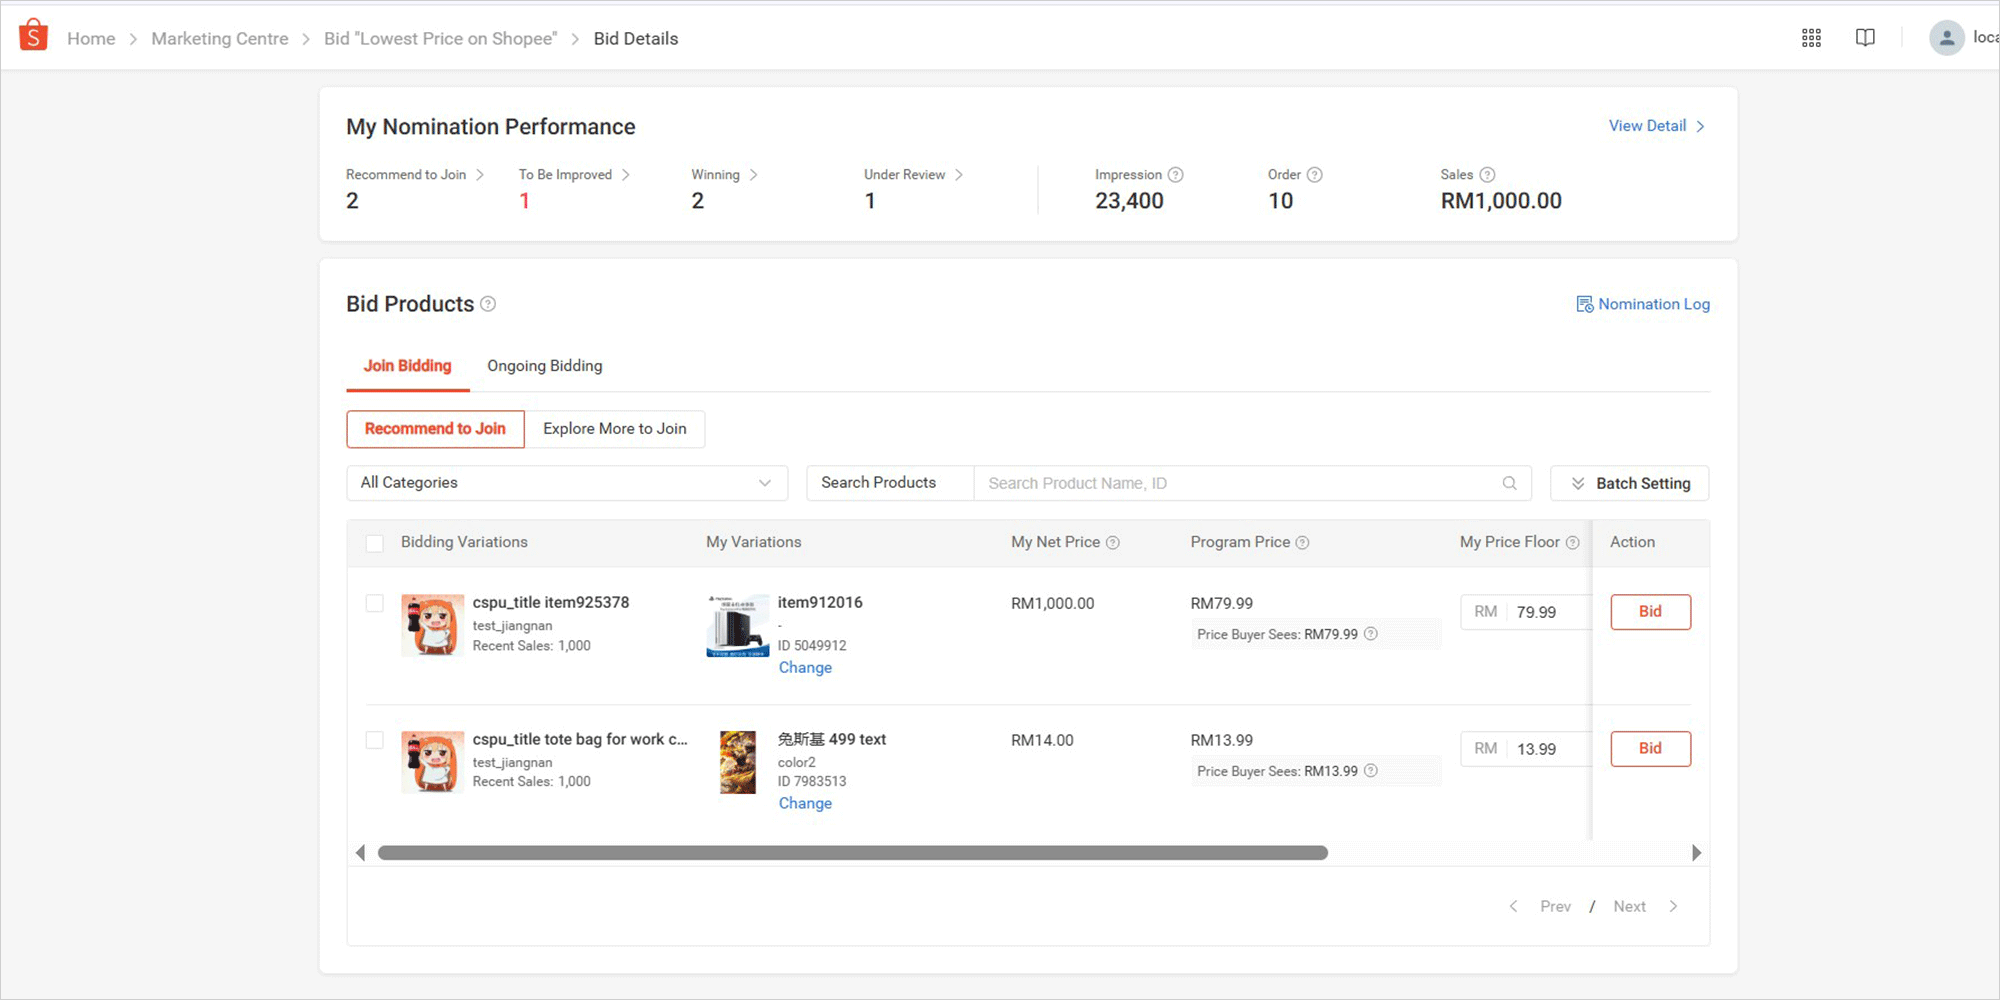The width and height of the screenshot is (2000, 1000).
Task: Click the Bid Products help icon
Action: pos(488,304)
